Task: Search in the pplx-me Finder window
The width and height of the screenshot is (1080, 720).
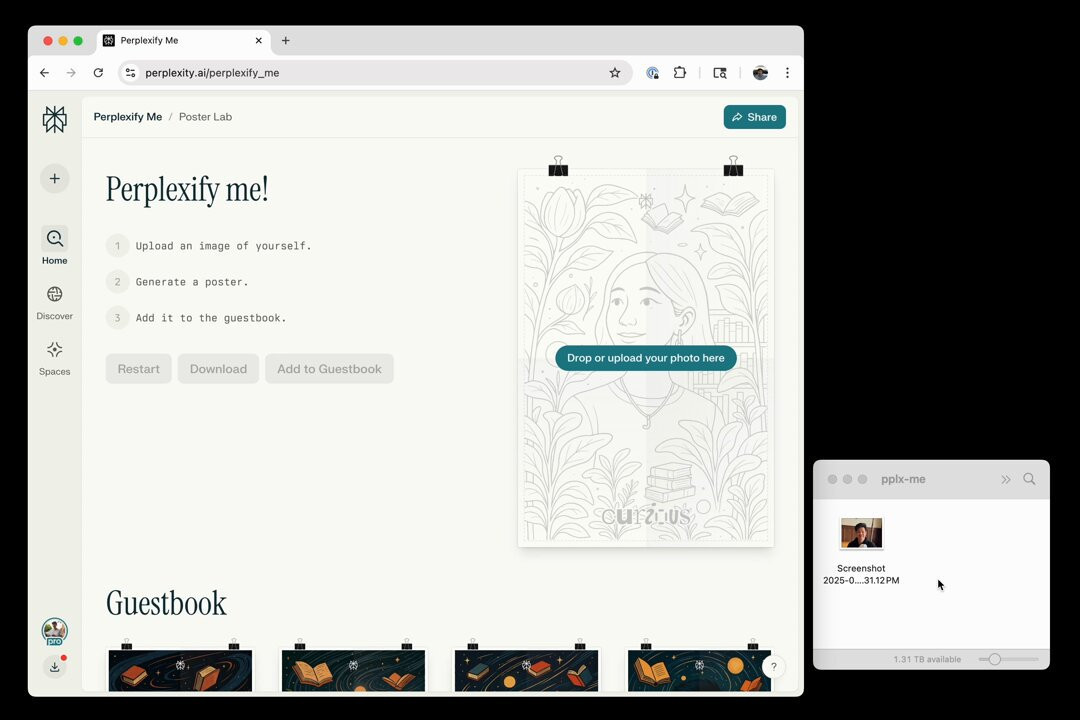Action: pos(1029,479)
